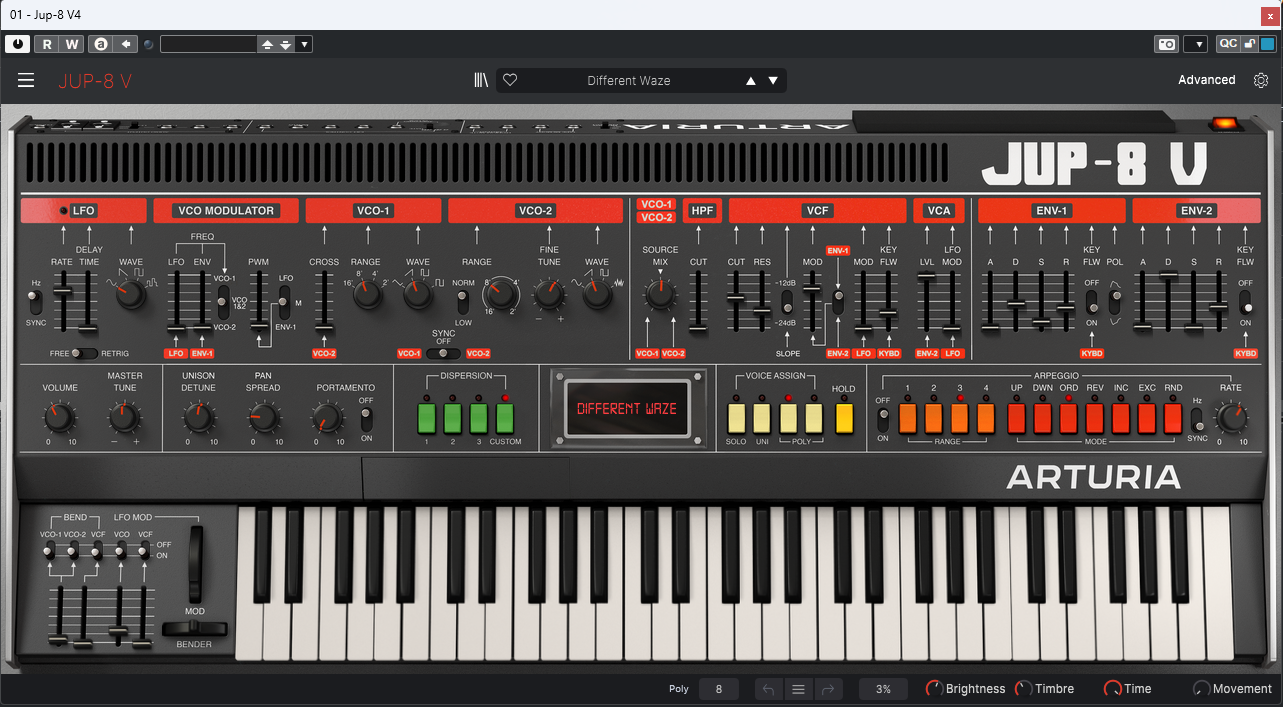Toggle the VCO-2 RANGE NORM/LOW switch
1283x707 pixels.
463,302
